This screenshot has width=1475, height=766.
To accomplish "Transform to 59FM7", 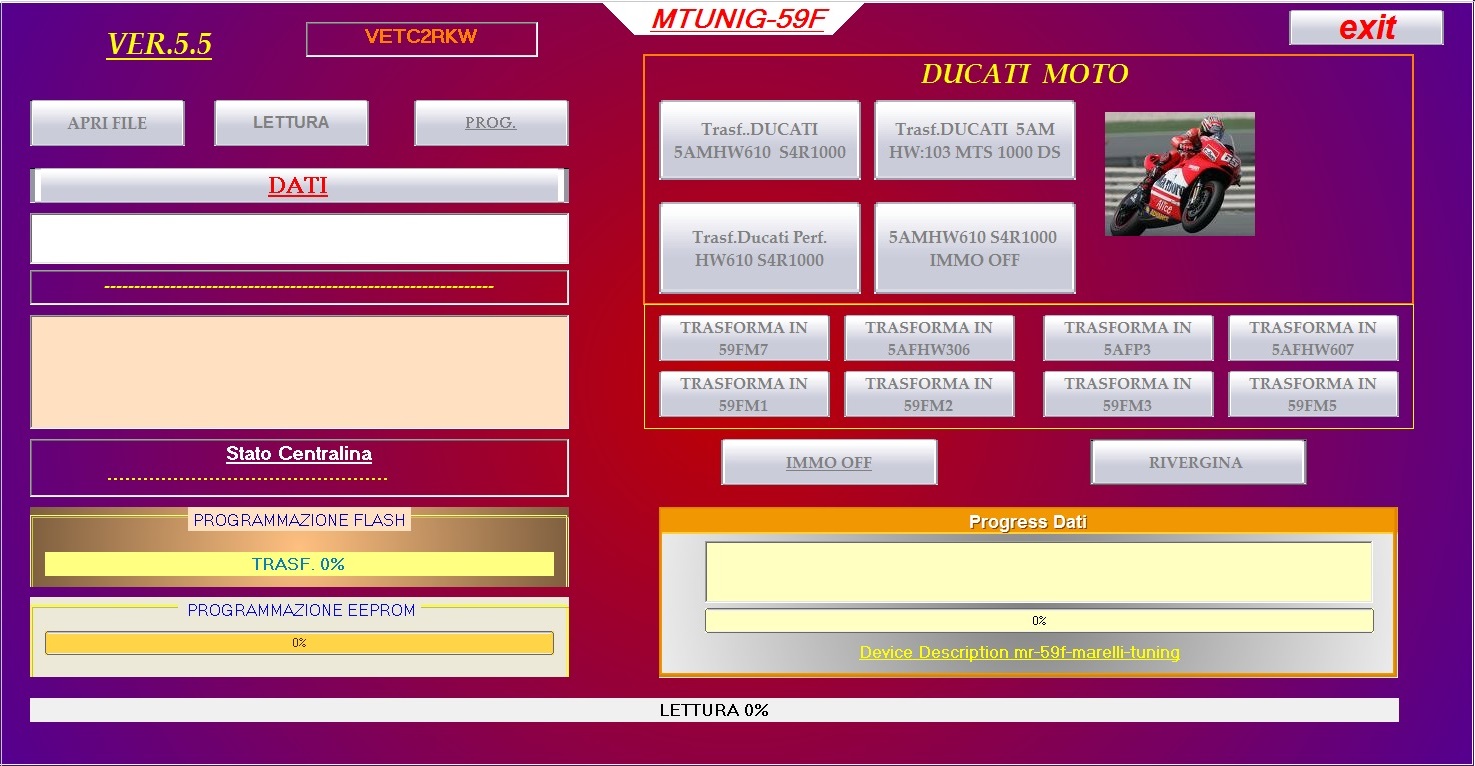I will [x=744, y=338].
